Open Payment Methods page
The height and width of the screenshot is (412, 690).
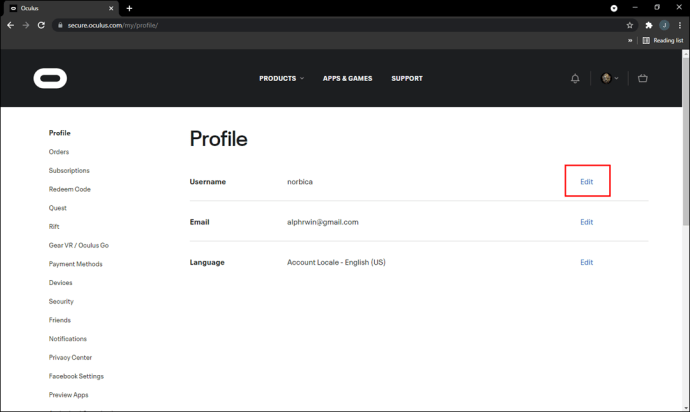76,264
